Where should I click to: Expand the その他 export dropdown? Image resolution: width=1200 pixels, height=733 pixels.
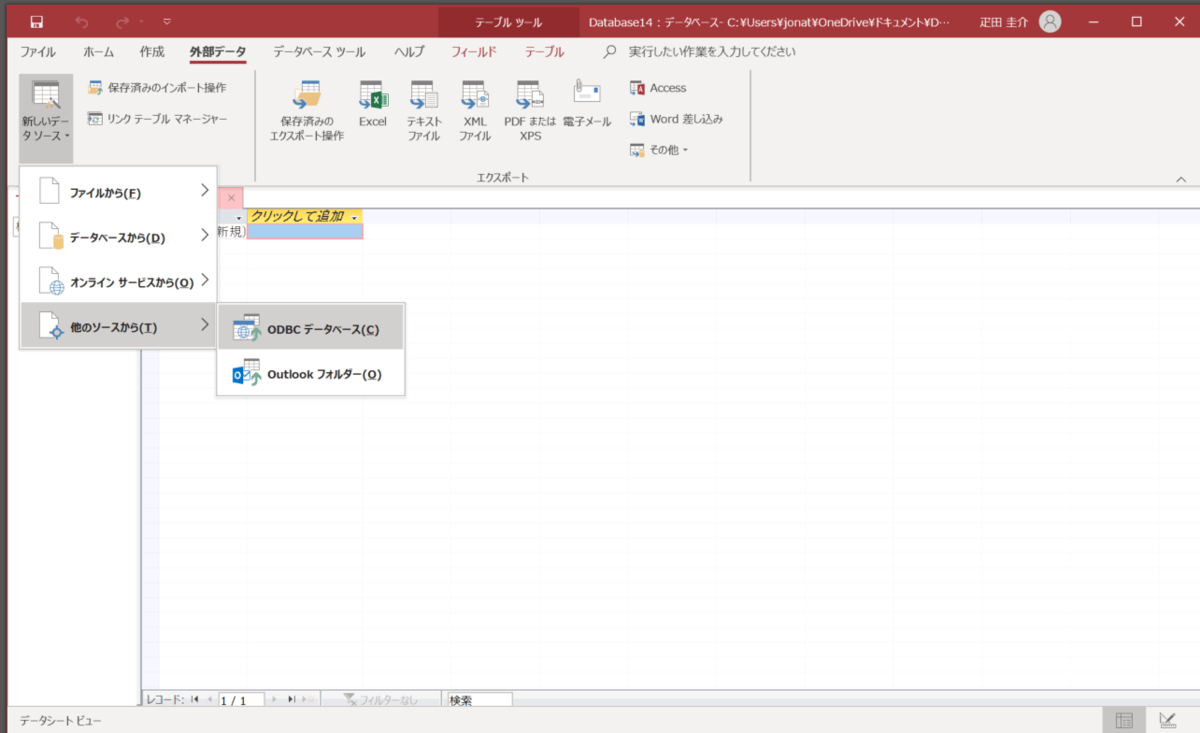click(x=659, y=150)
